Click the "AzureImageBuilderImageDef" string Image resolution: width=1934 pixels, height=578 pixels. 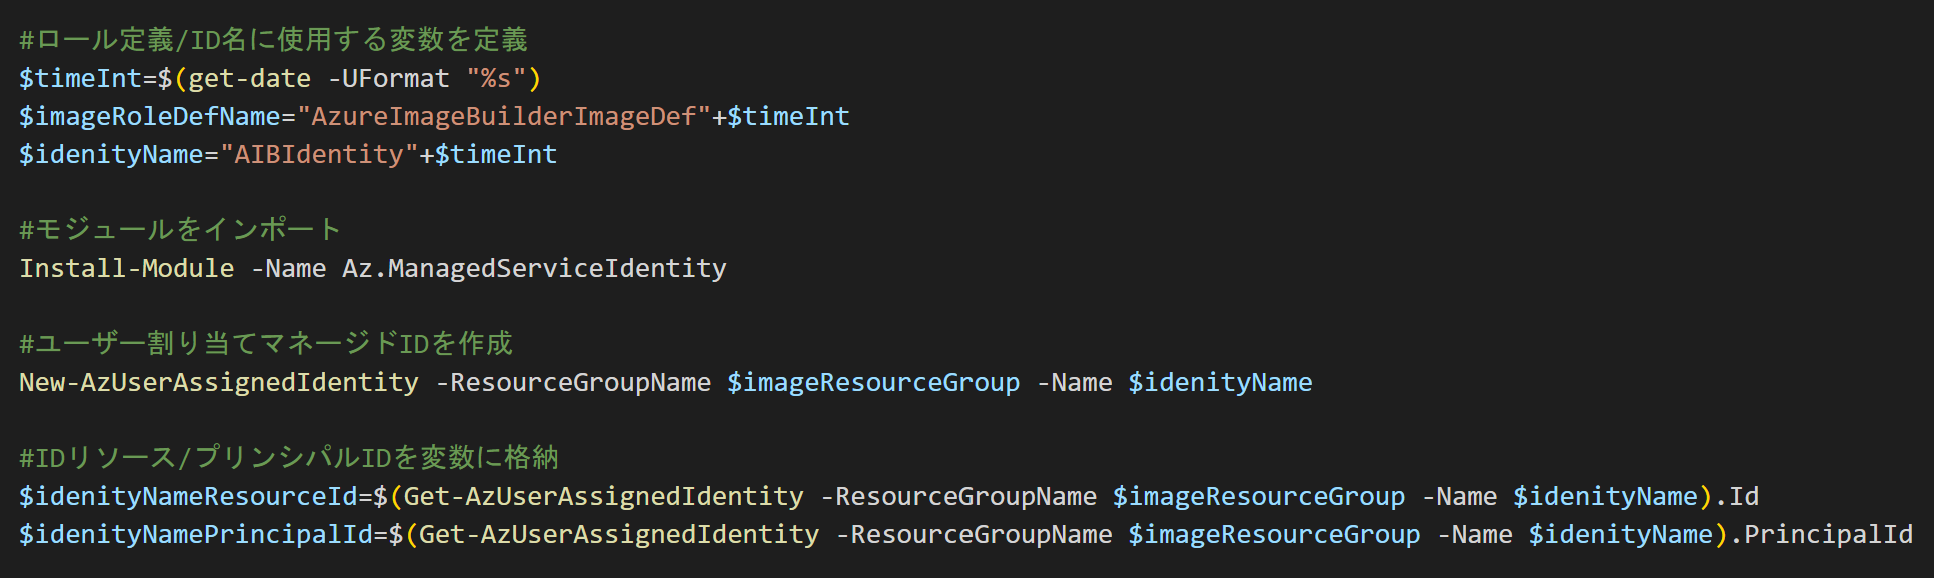tap(504, 116)
